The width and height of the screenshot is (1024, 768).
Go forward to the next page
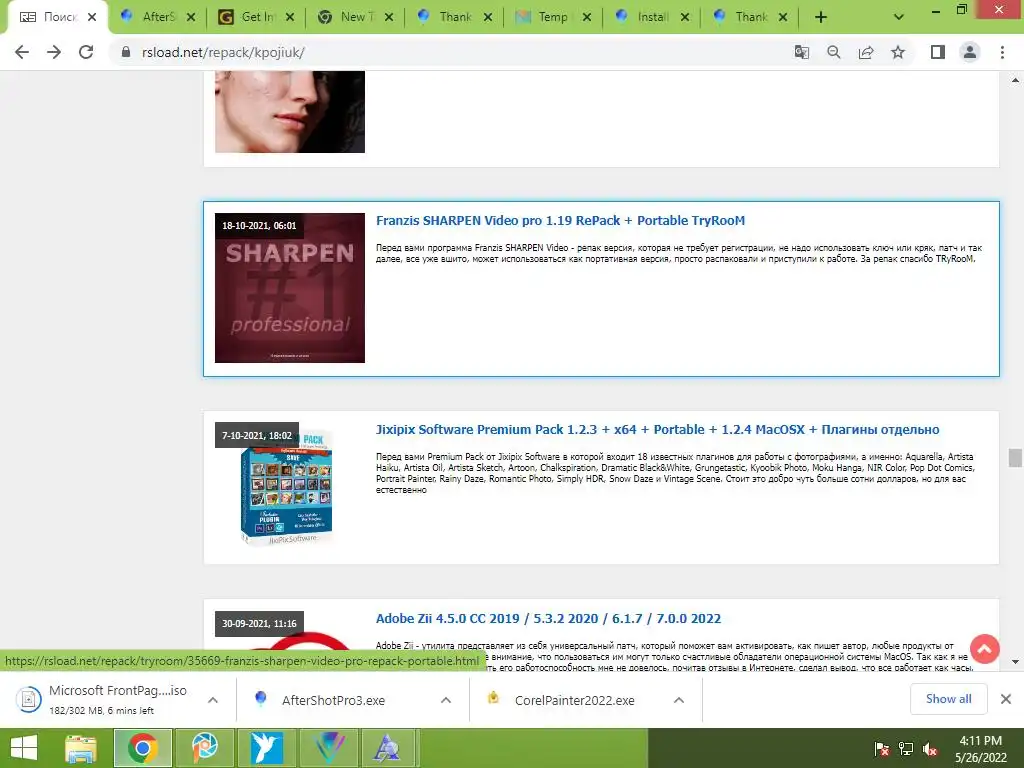(54, 52)
